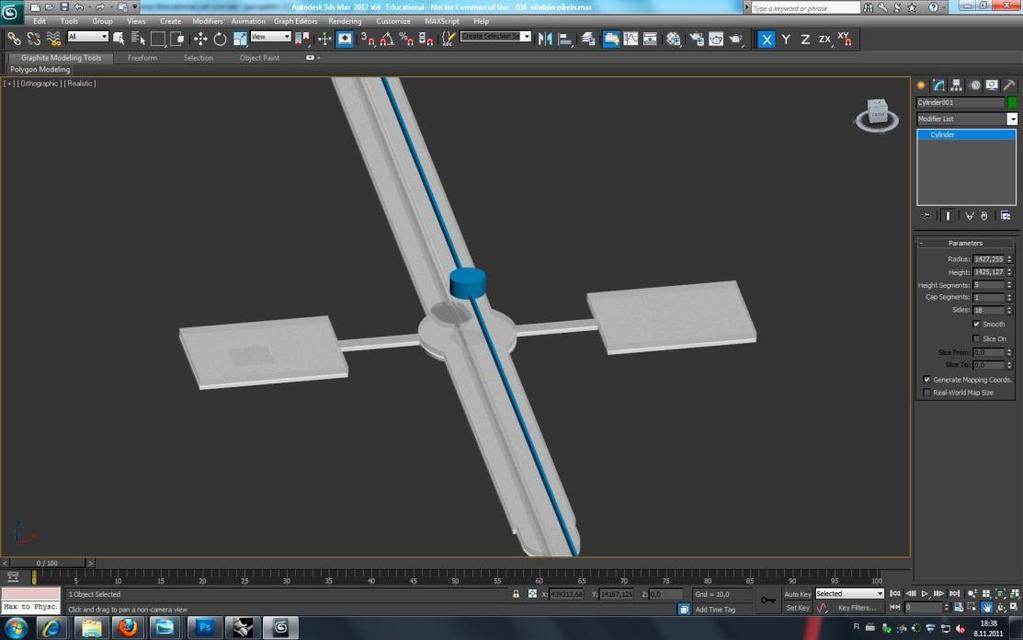Image resolution: width=1023 pixels, height=640 pixels.
Task: Toggle Spinner Snap
Action: coord(426,39)
